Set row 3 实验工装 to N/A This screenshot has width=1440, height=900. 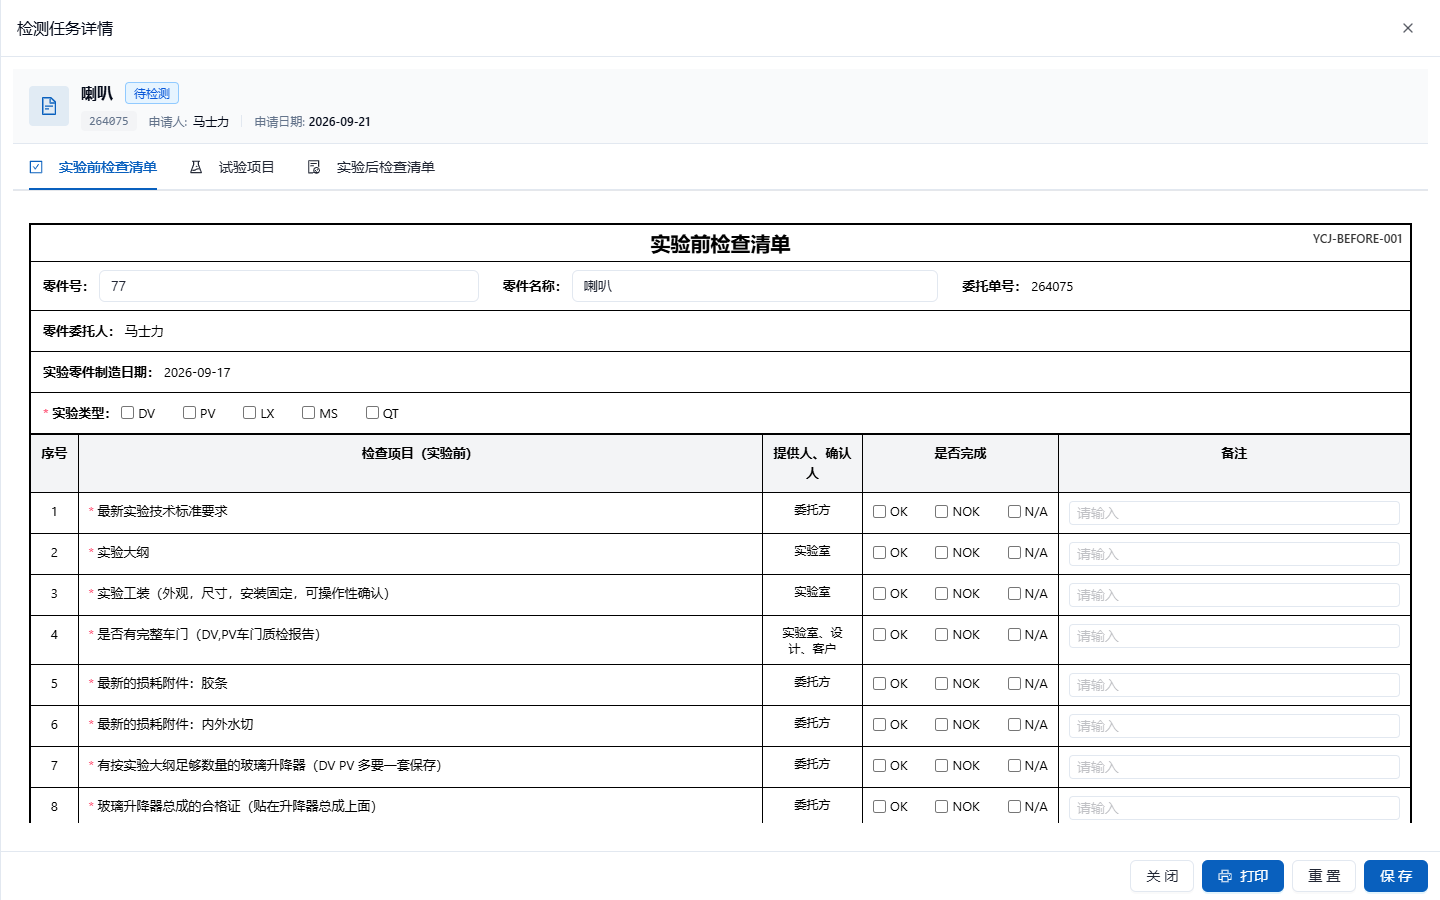pyautogui.click(x=1014, y=594)
